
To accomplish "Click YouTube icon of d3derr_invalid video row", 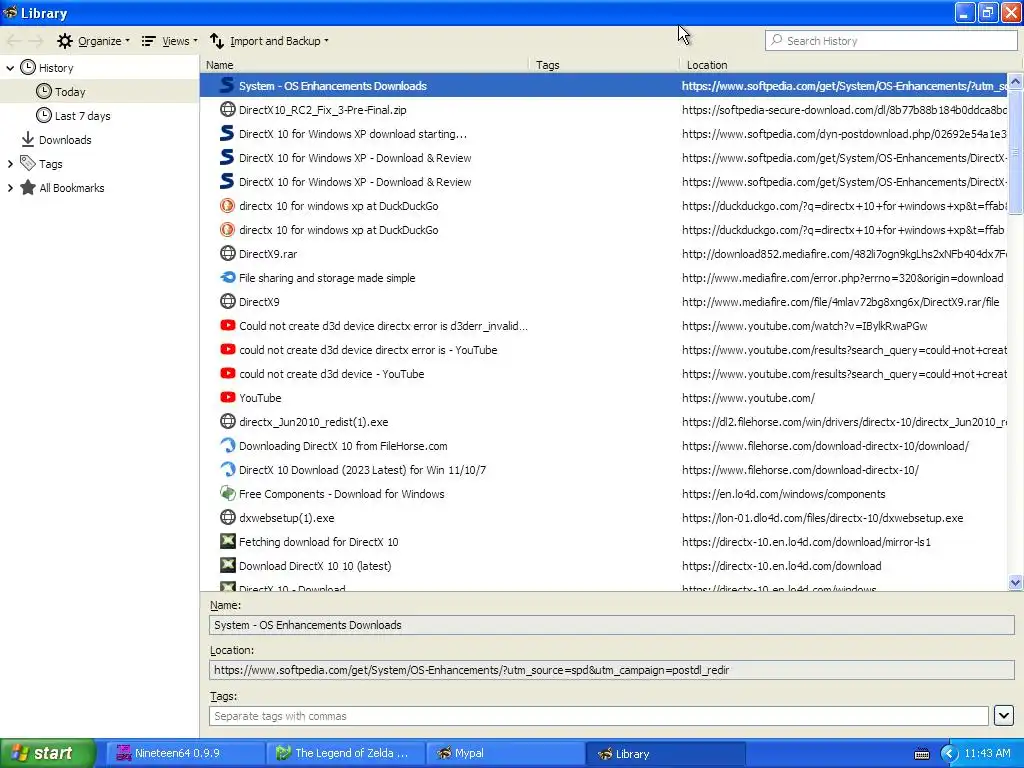I will [227, 325].
